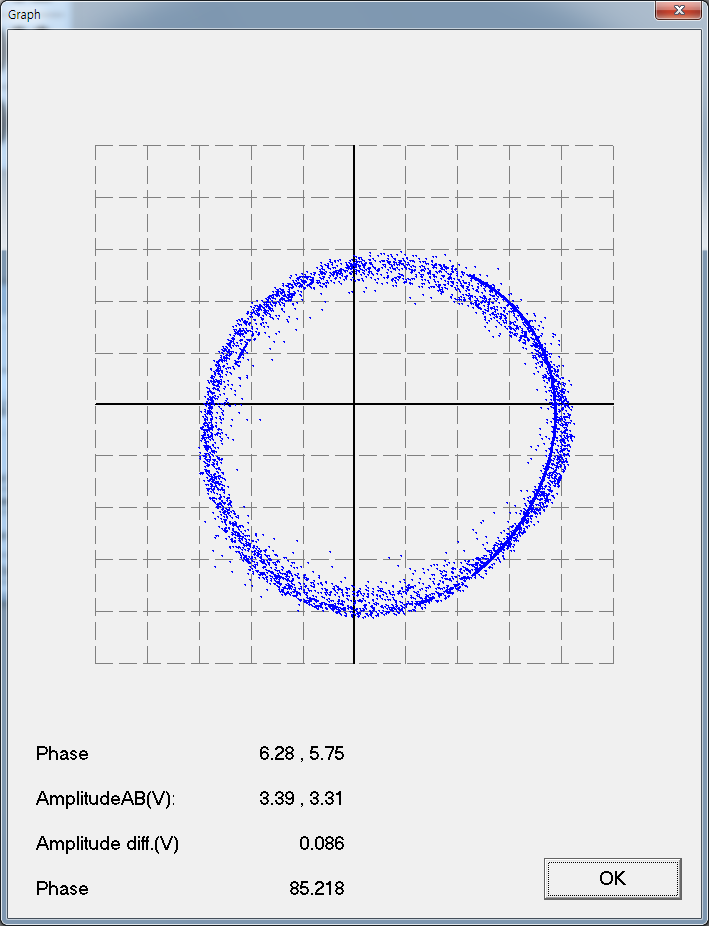Image resolution: width=709 pixels, height=926 pixels.
Task: Select the Phase label below Amplitude diff
Action: pos(62,889)
